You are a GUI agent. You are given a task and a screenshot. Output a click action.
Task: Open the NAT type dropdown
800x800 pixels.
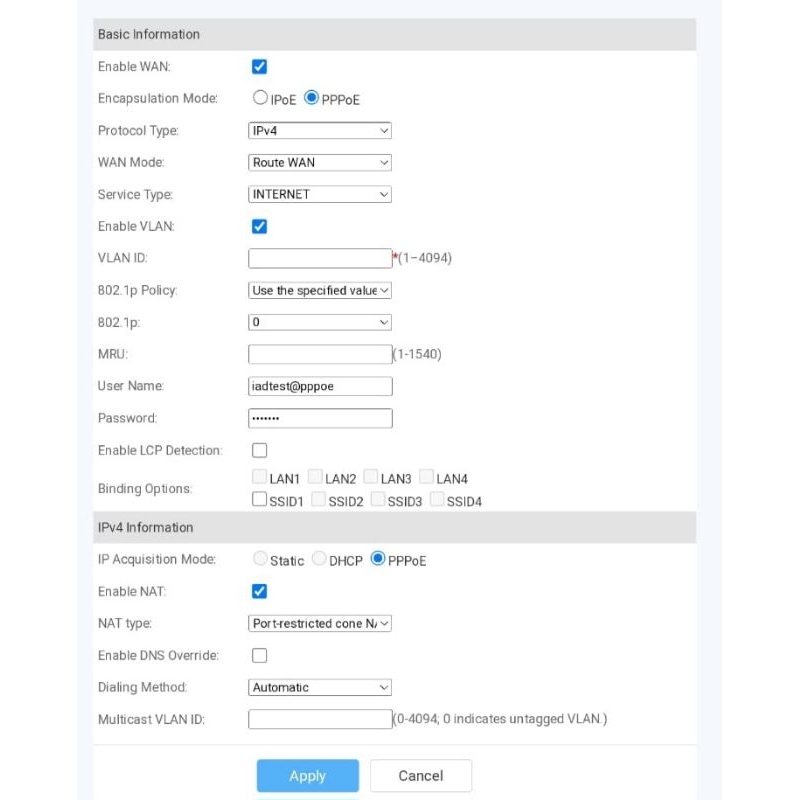click(x=319, y=624)
